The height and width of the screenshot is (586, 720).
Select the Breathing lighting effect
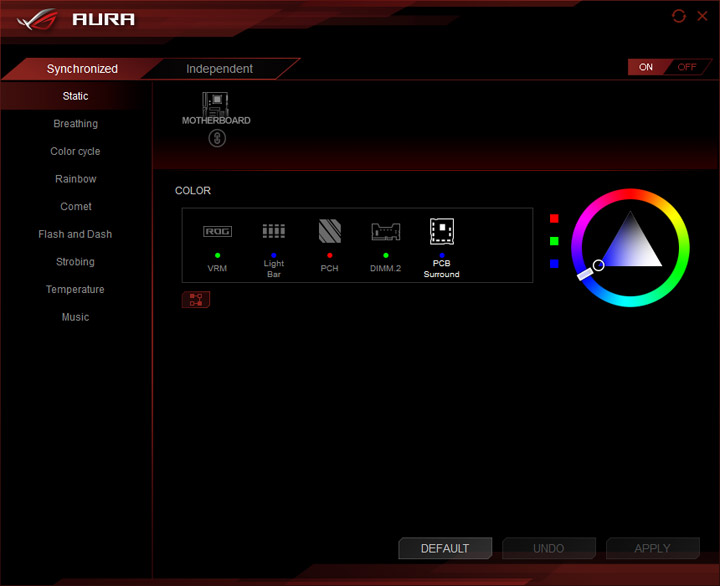tap(75, 124)
